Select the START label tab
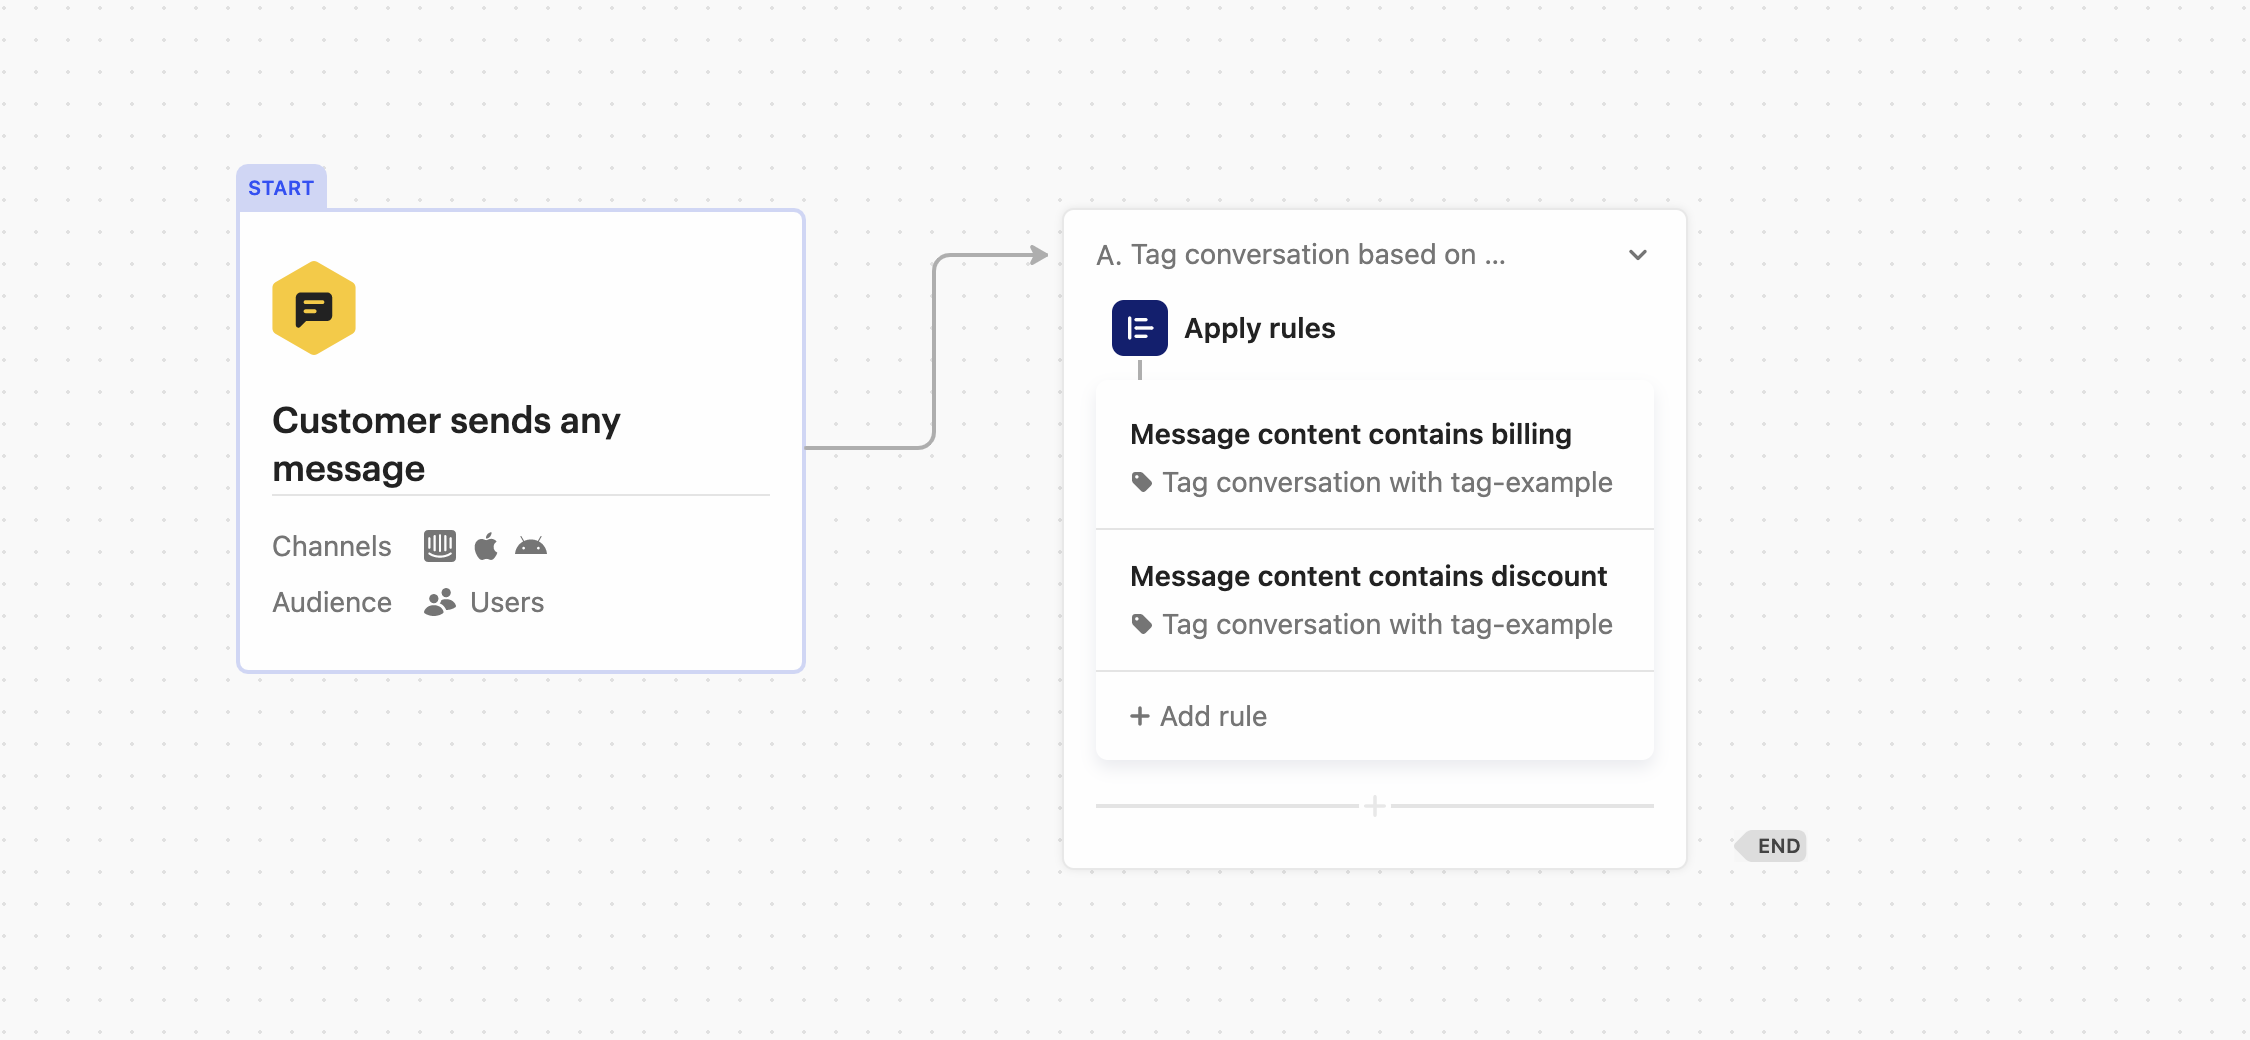 pyautogui.click(x=281, y=187)
